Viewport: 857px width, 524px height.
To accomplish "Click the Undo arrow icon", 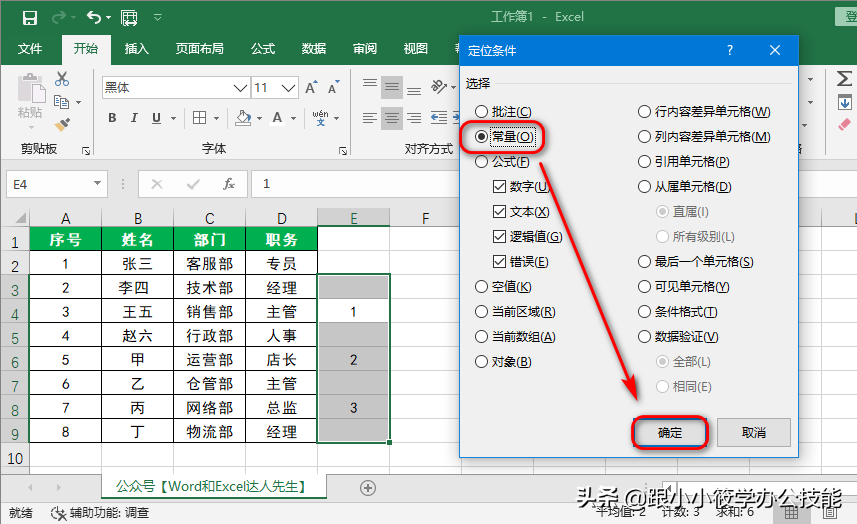I will pos(94,17).
